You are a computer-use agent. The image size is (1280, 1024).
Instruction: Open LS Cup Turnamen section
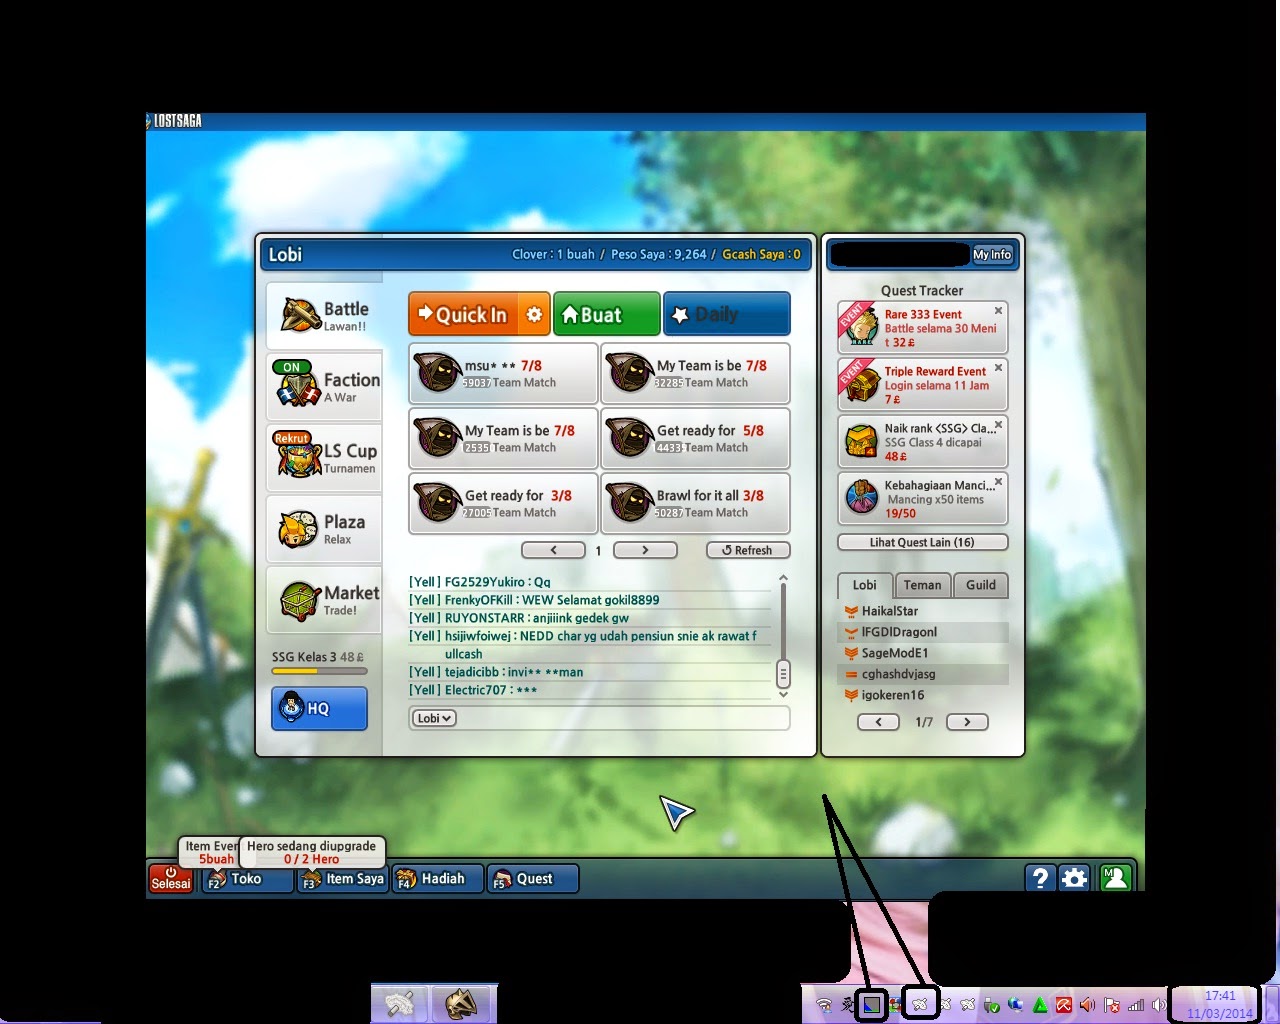point(324,458)
